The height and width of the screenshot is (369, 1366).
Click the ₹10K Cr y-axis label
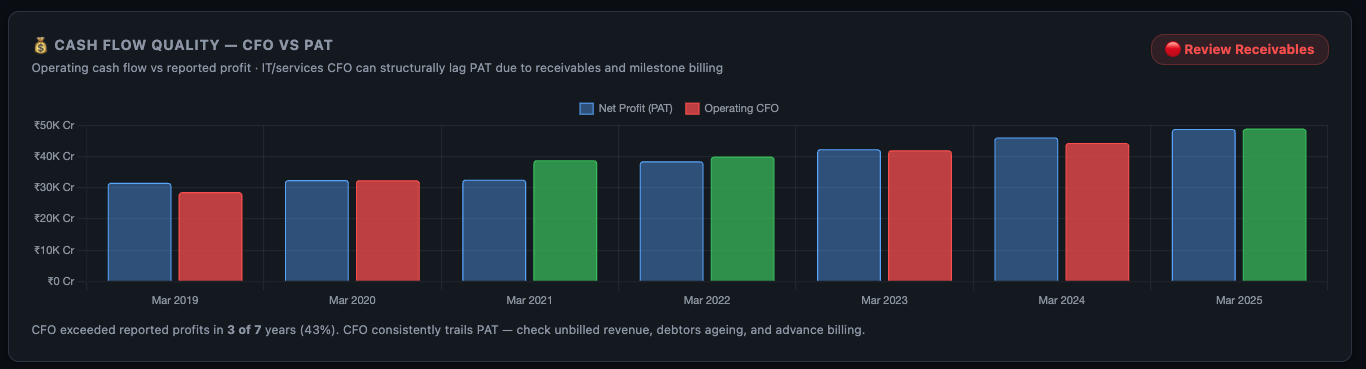(54, 250)
